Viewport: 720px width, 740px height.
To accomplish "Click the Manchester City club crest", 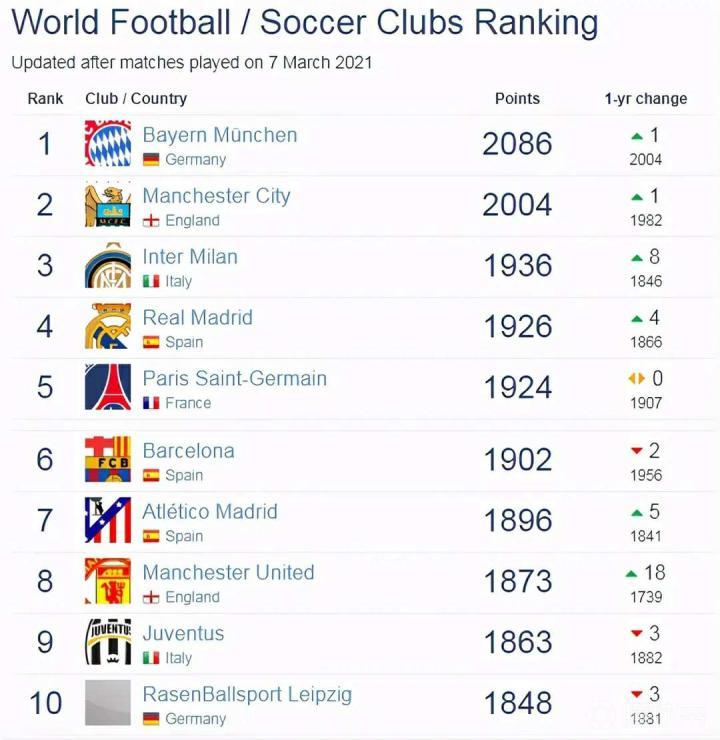I will 108,205.
